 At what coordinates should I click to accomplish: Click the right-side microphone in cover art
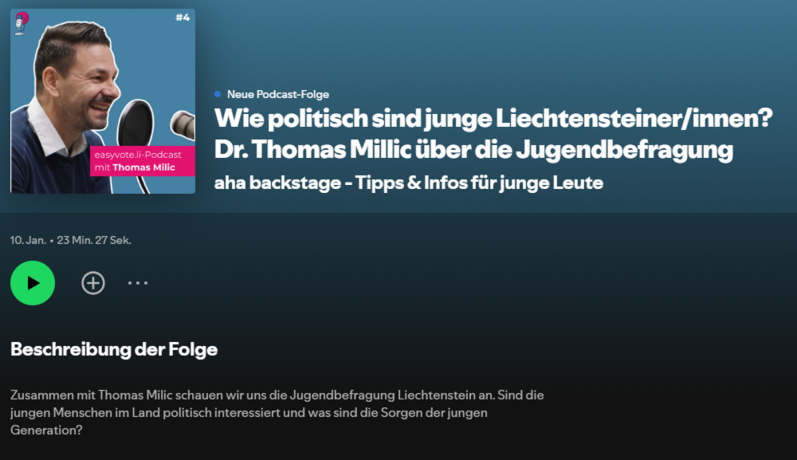183,124
